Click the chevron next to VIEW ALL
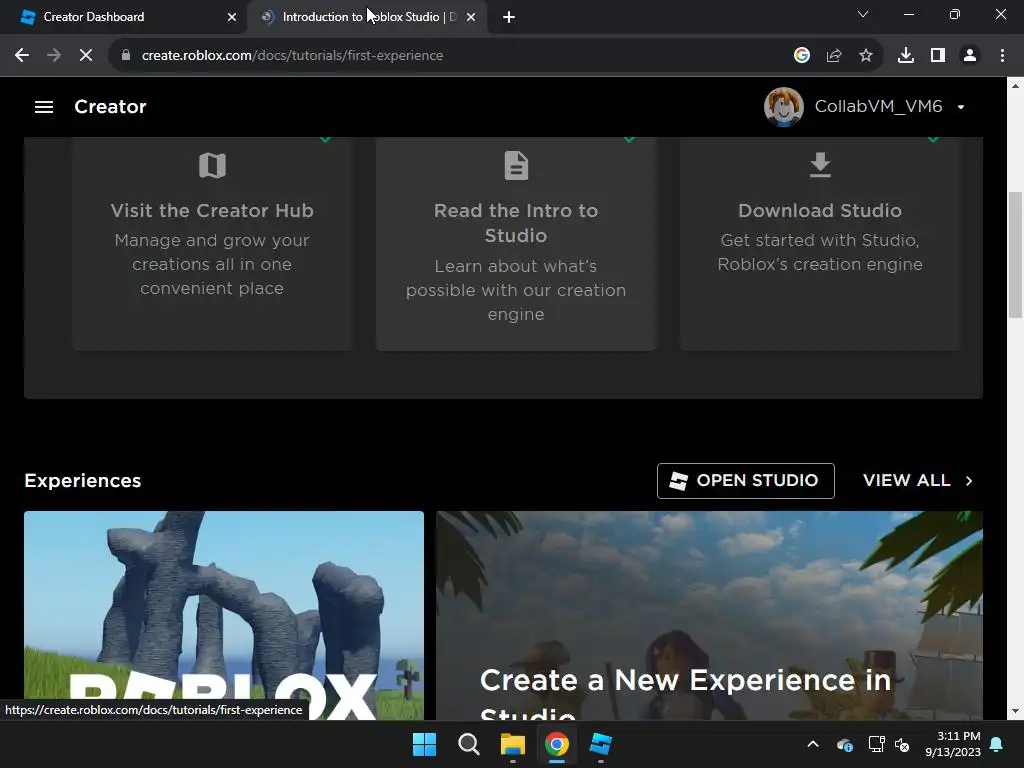This screenshot has width=1024, height=768. [968, 481]
